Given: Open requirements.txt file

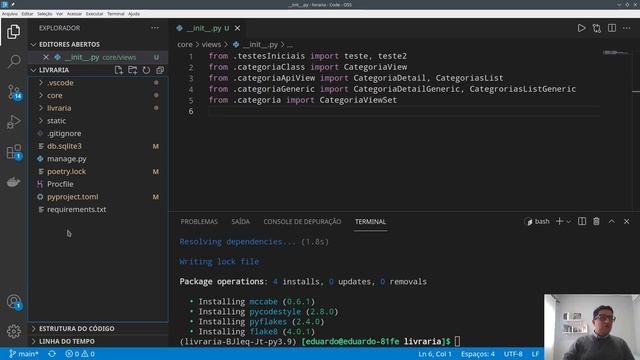Looking at the screenshot, I should (98, 209).
